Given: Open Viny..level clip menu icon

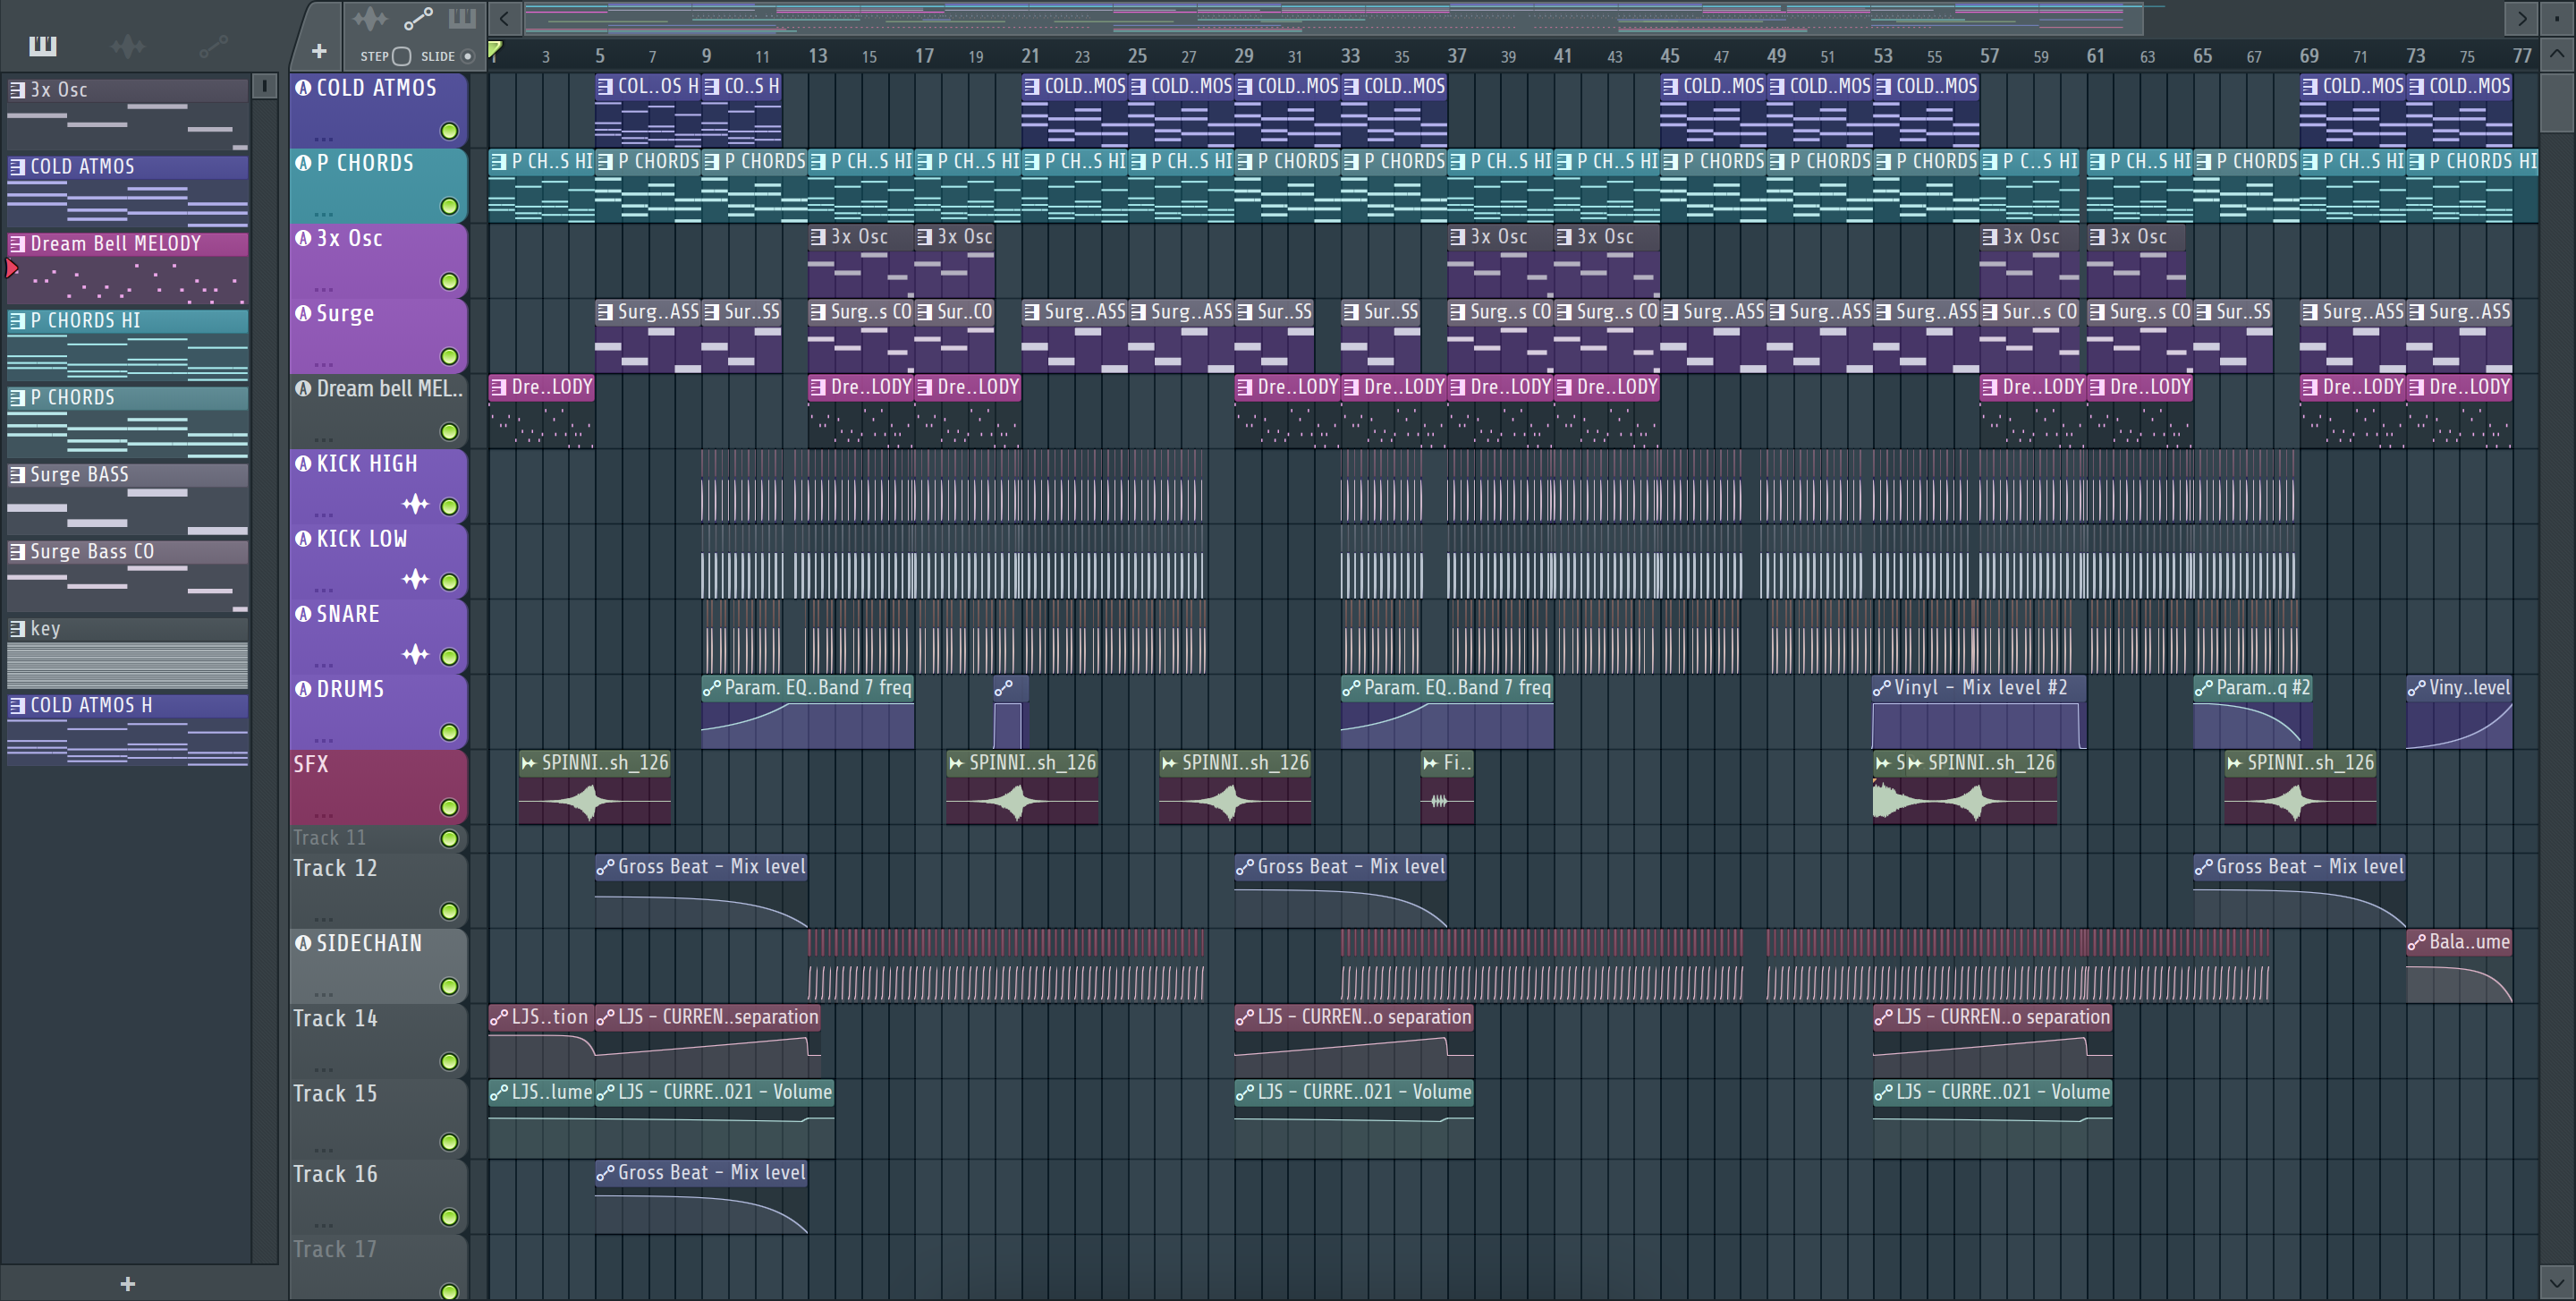Looking at the screenshot, I should pos(2416,688).
